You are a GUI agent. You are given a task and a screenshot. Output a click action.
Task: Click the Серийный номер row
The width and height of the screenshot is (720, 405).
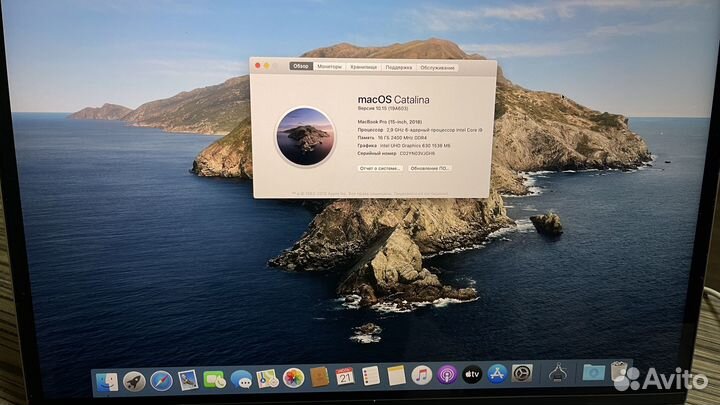pos(396,153)
